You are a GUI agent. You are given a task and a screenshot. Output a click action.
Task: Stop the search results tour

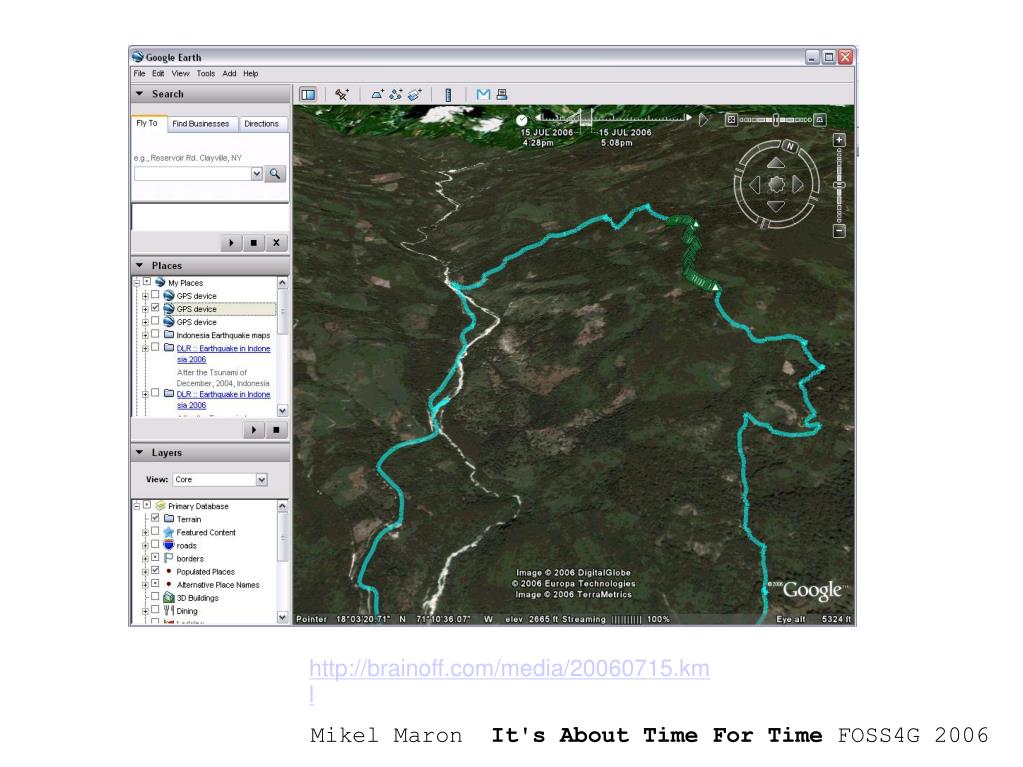click(254, 243)
